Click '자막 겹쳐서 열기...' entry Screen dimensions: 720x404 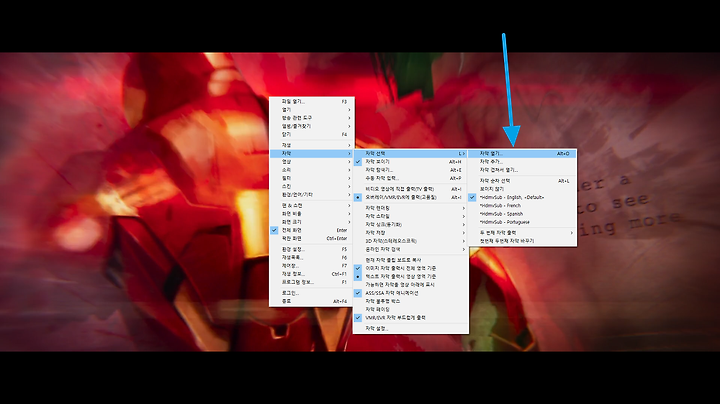coord(522,170)
